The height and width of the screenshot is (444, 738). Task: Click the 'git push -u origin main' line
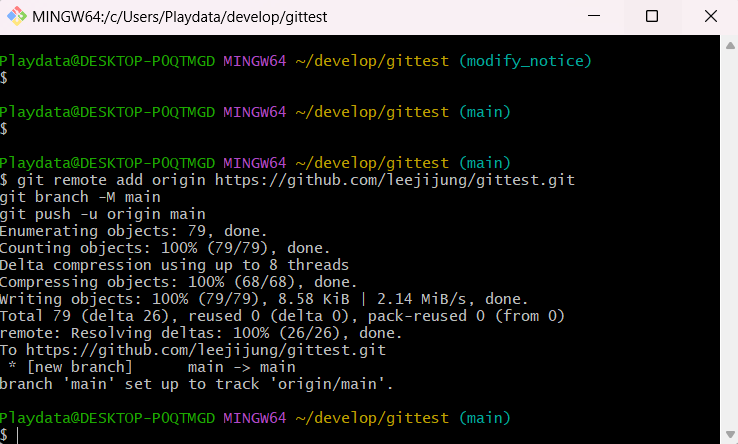coord(103,214)
